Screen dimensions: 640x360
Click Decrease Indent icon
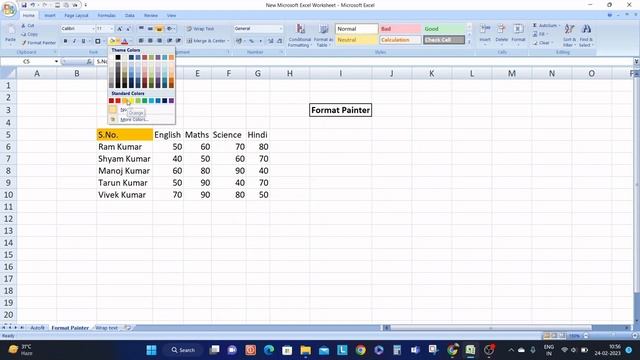[x=169, y=41]
